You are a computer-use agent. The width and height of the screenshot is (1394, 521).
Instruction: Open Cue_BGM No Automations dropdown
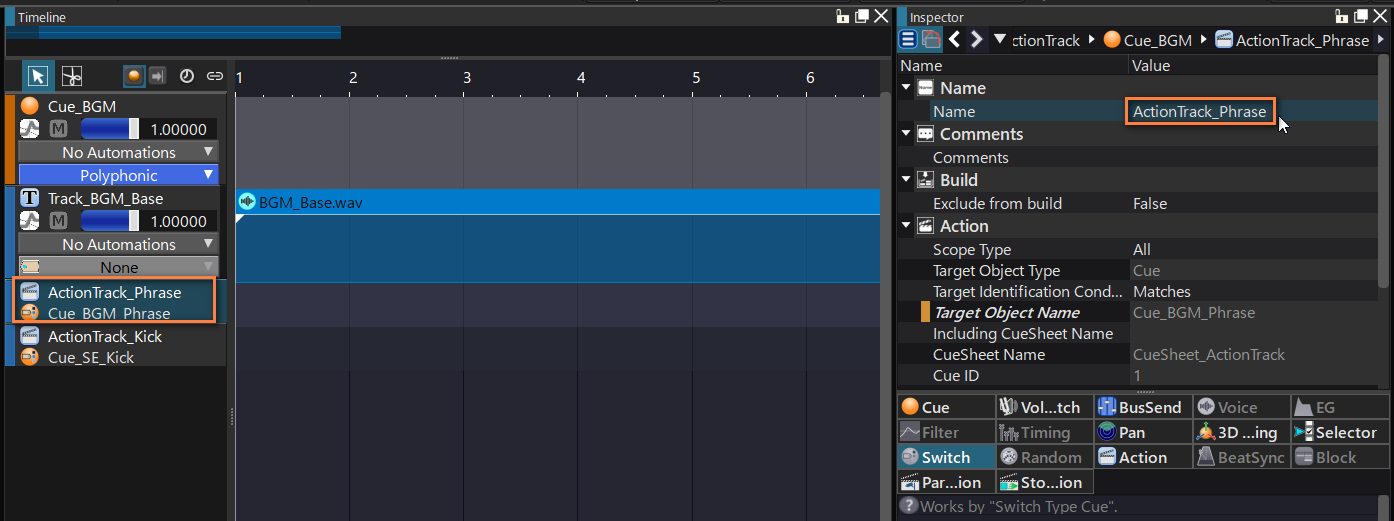click(118, 152)
